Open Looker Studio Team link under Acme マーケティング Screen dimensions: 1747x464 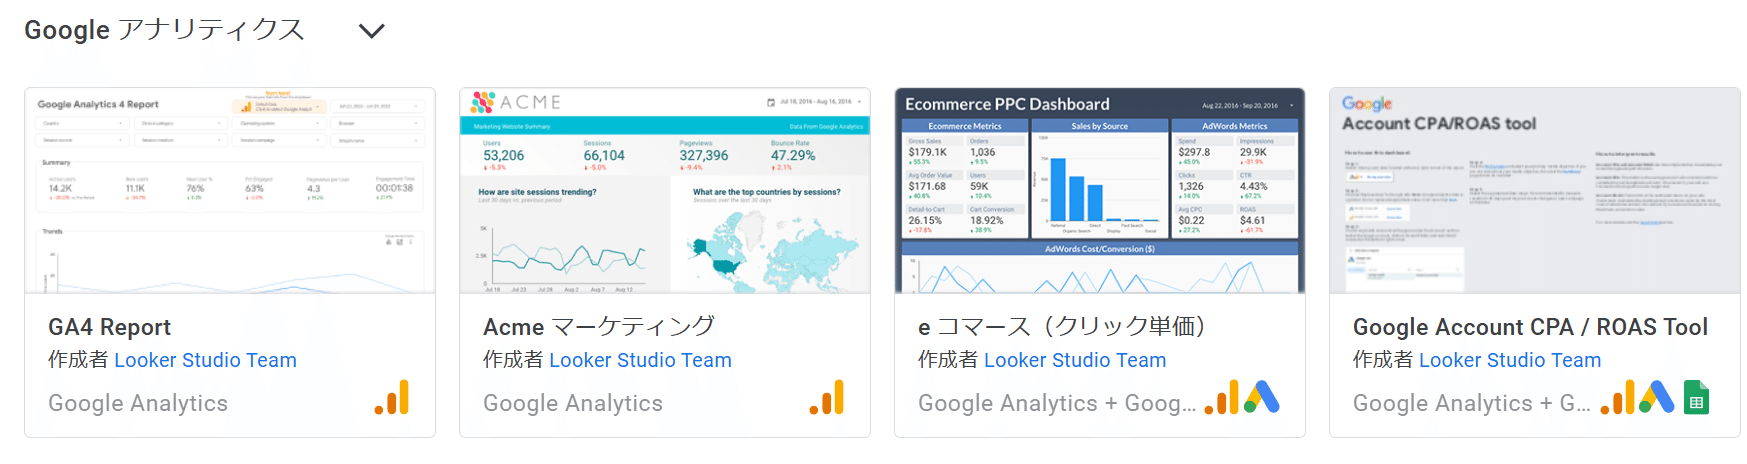click(640, 360)
